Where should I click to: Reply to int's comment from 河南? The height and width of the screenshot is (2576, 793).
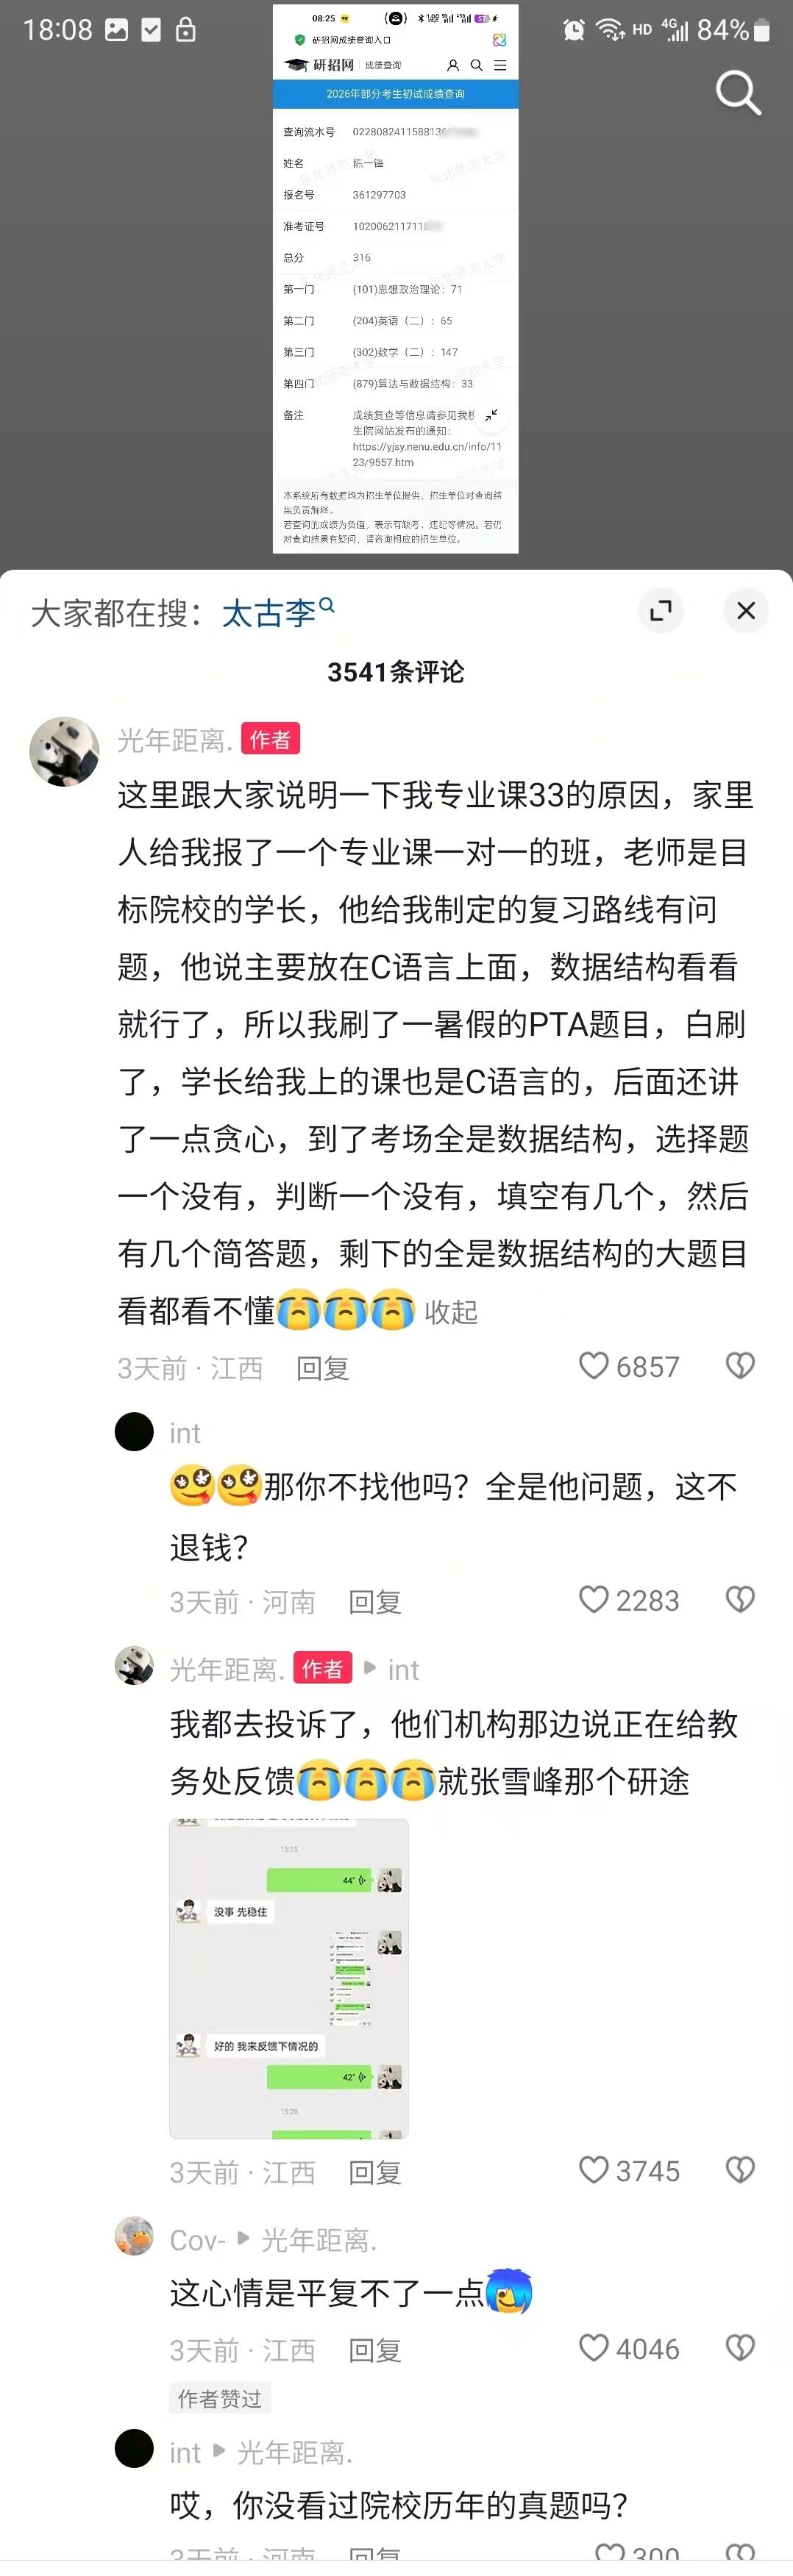click(x=375, y=1603)
